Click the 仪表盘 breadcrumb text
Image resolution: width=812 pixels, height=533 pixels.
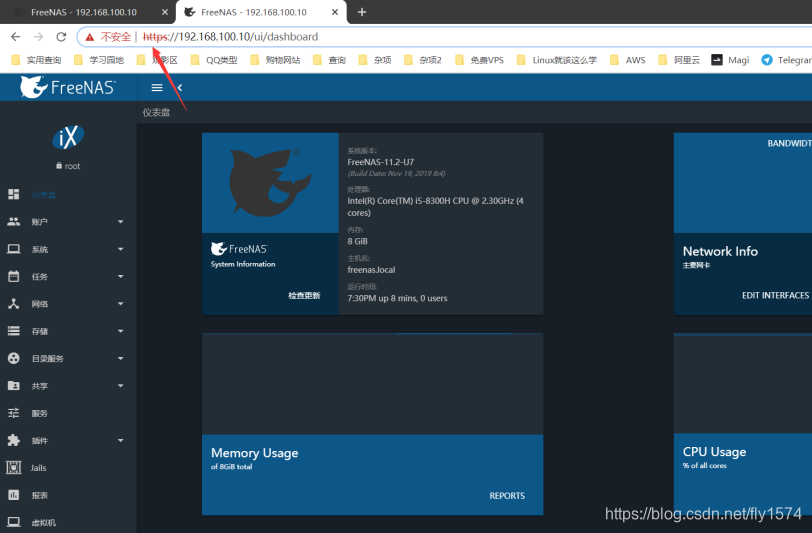coord(156,112)
